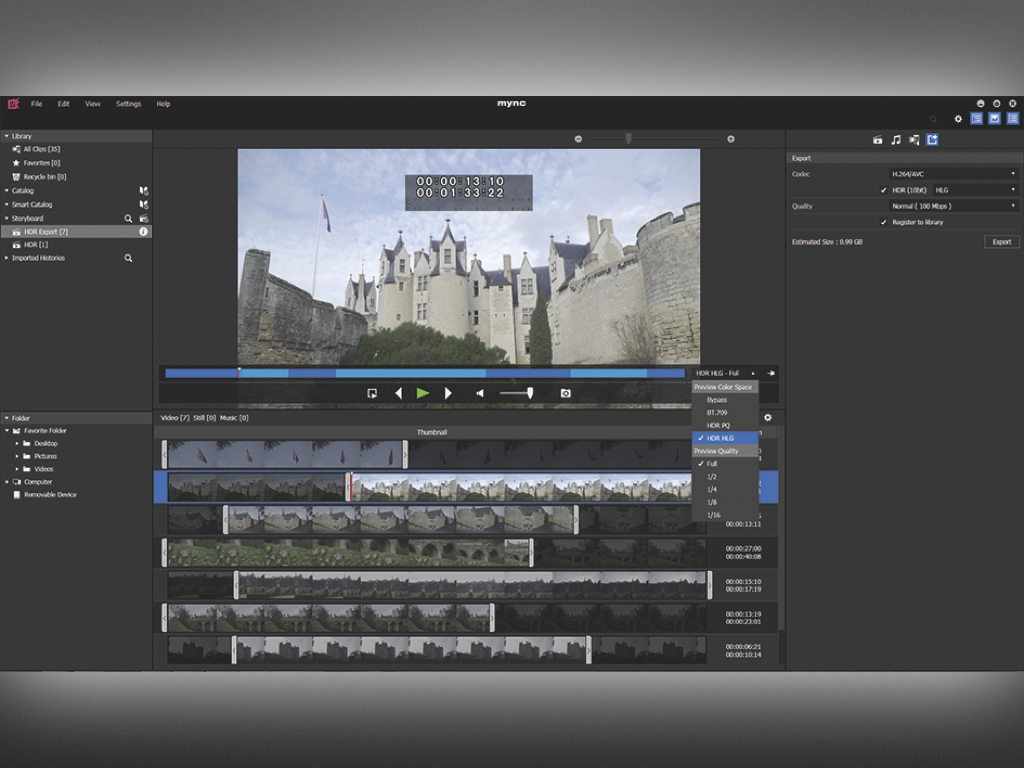Open info icon on HDR Export storyboard
Viewport: 1024px width, 768px height.
tap(144, 232)
